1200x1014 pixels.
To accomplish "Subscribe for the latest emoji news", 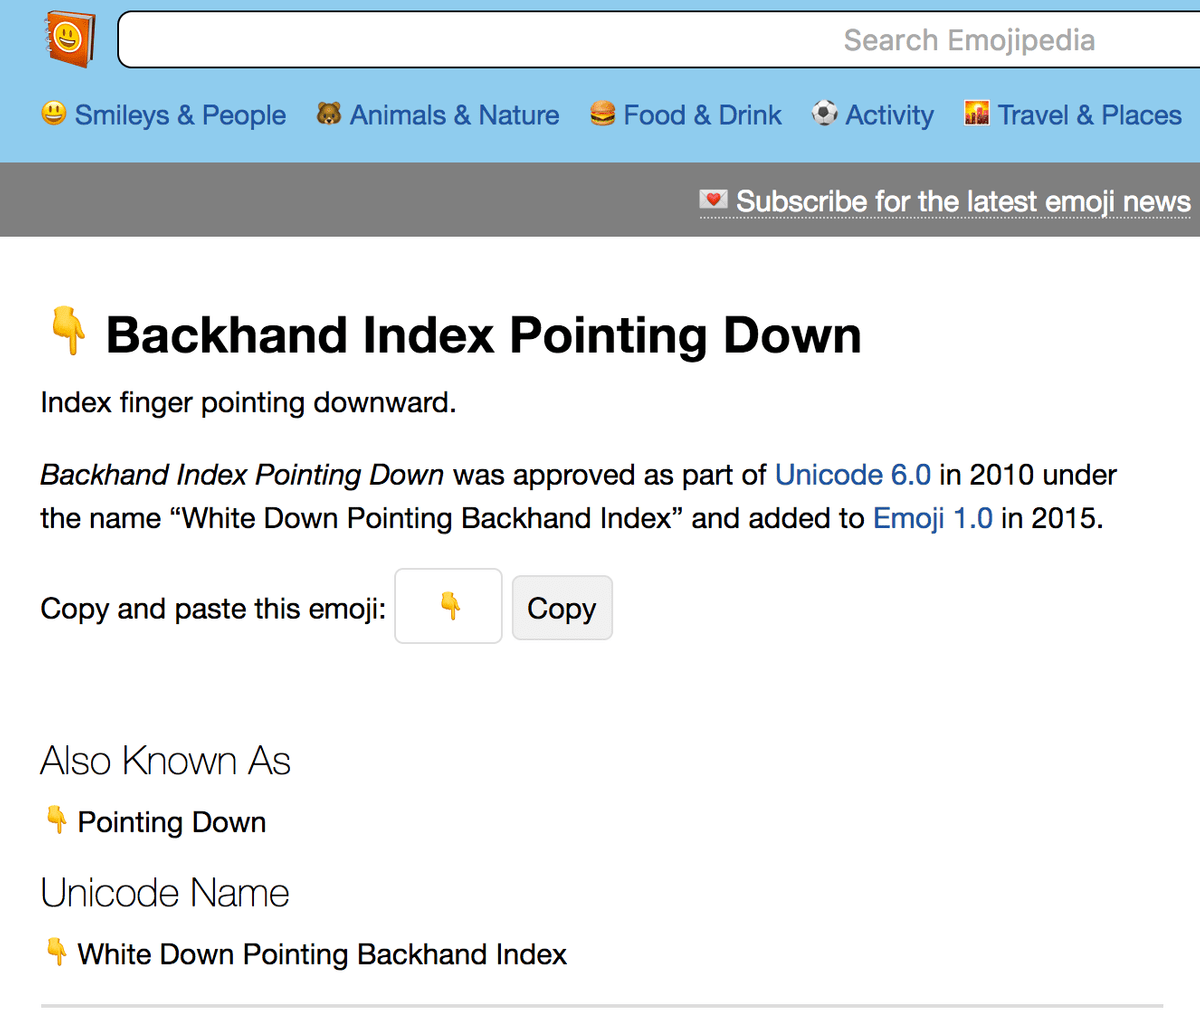I will click(963, 202).
